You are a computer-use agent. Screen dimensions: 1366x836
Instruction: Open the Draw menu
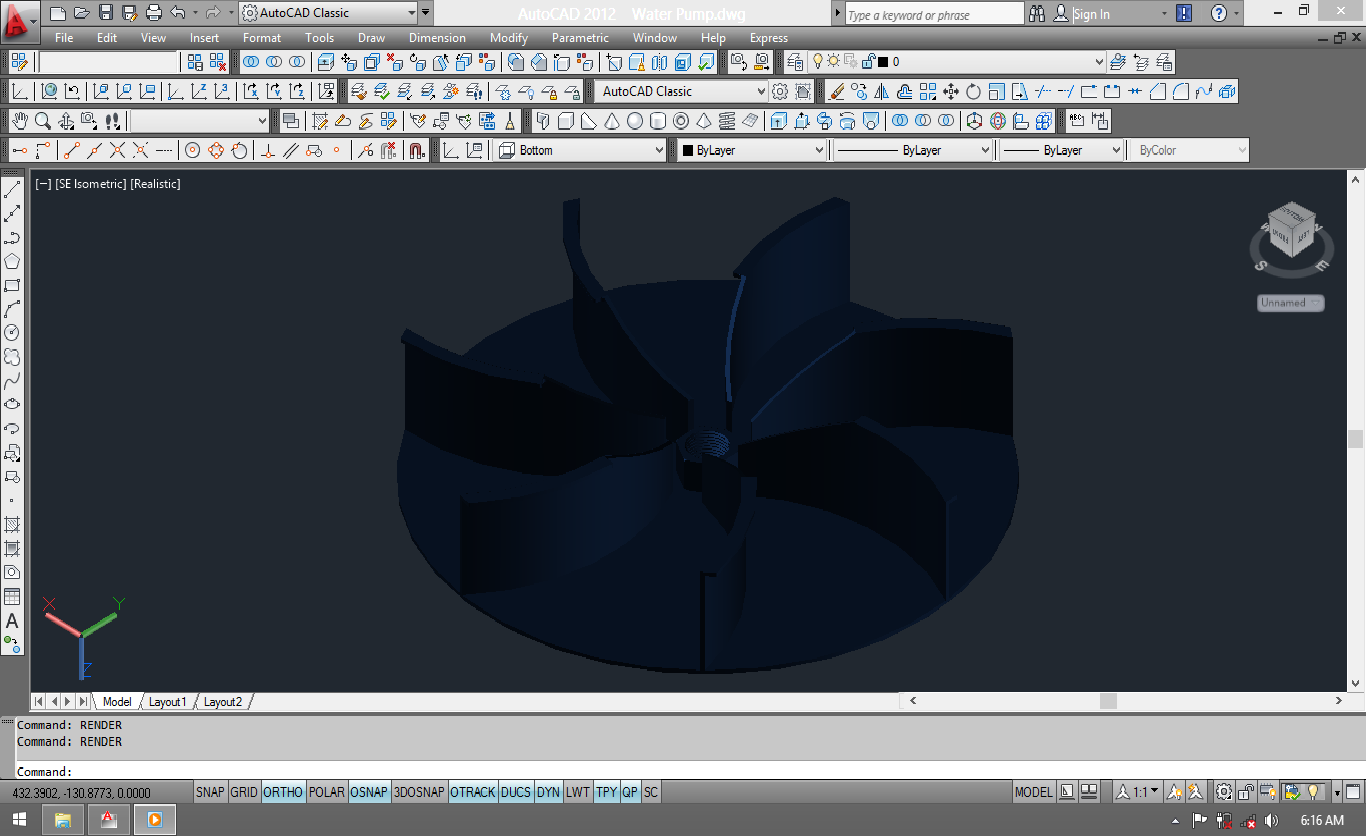click(371, 38)
